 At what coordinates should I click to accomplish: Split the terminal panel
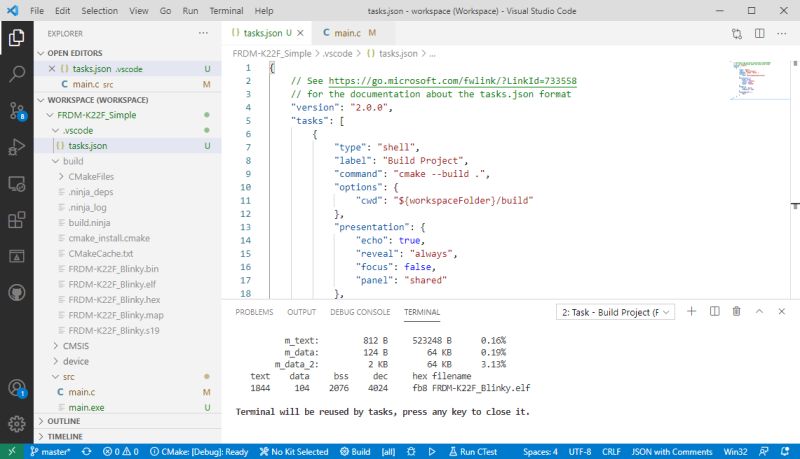[714, 311]
